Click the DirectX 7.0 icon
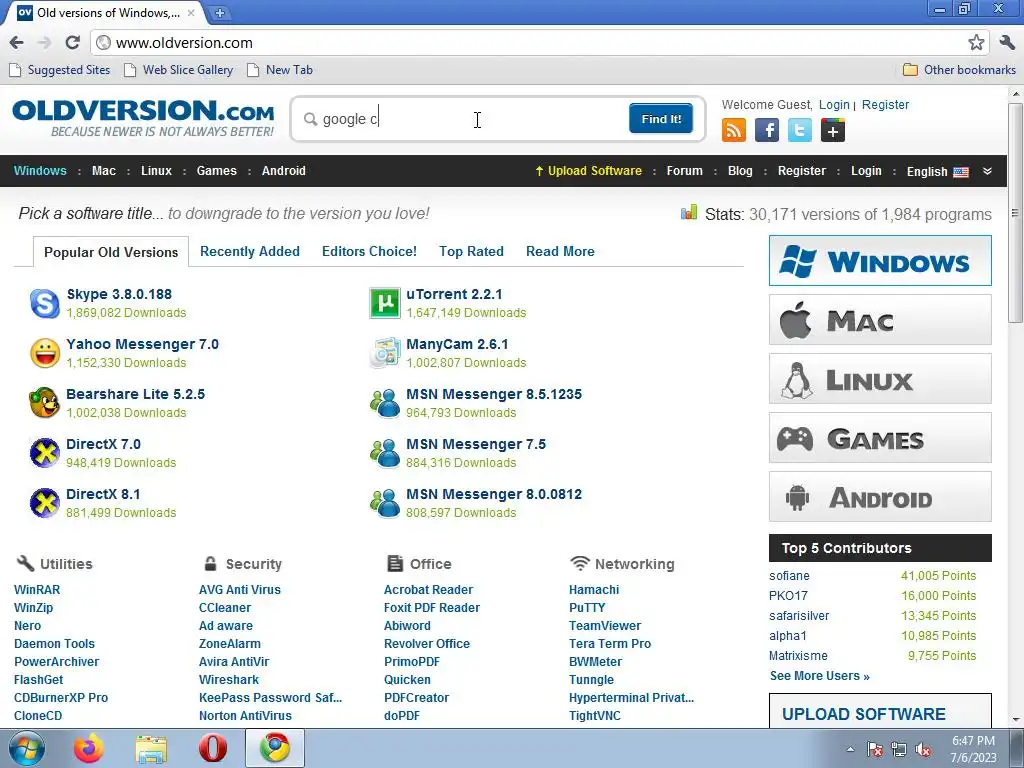This screenshot has height=768, width=1024. tap(45, 453)
